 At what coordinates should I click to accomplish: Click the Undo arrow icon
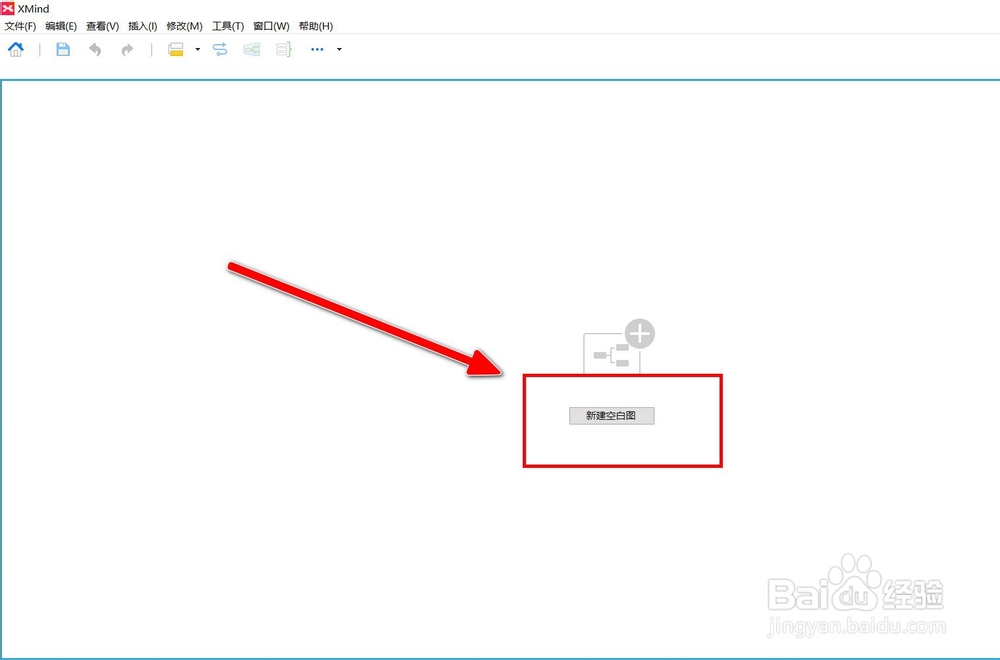point(95,49)
